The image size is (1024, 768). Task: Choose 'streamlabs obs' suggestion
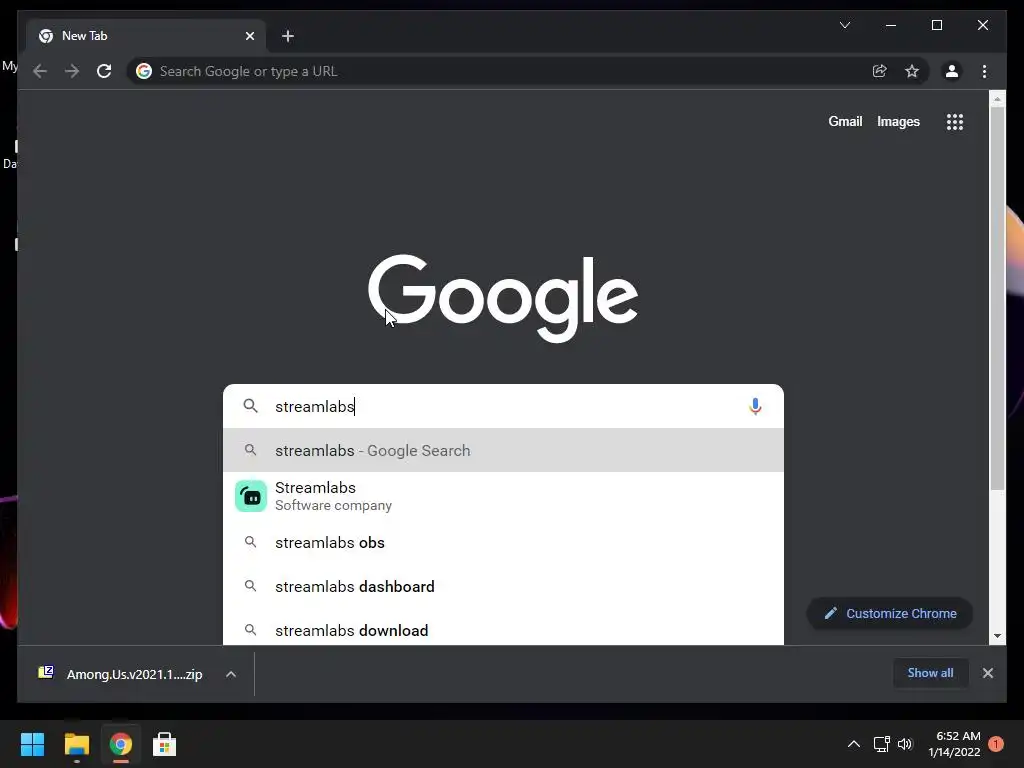503,543
